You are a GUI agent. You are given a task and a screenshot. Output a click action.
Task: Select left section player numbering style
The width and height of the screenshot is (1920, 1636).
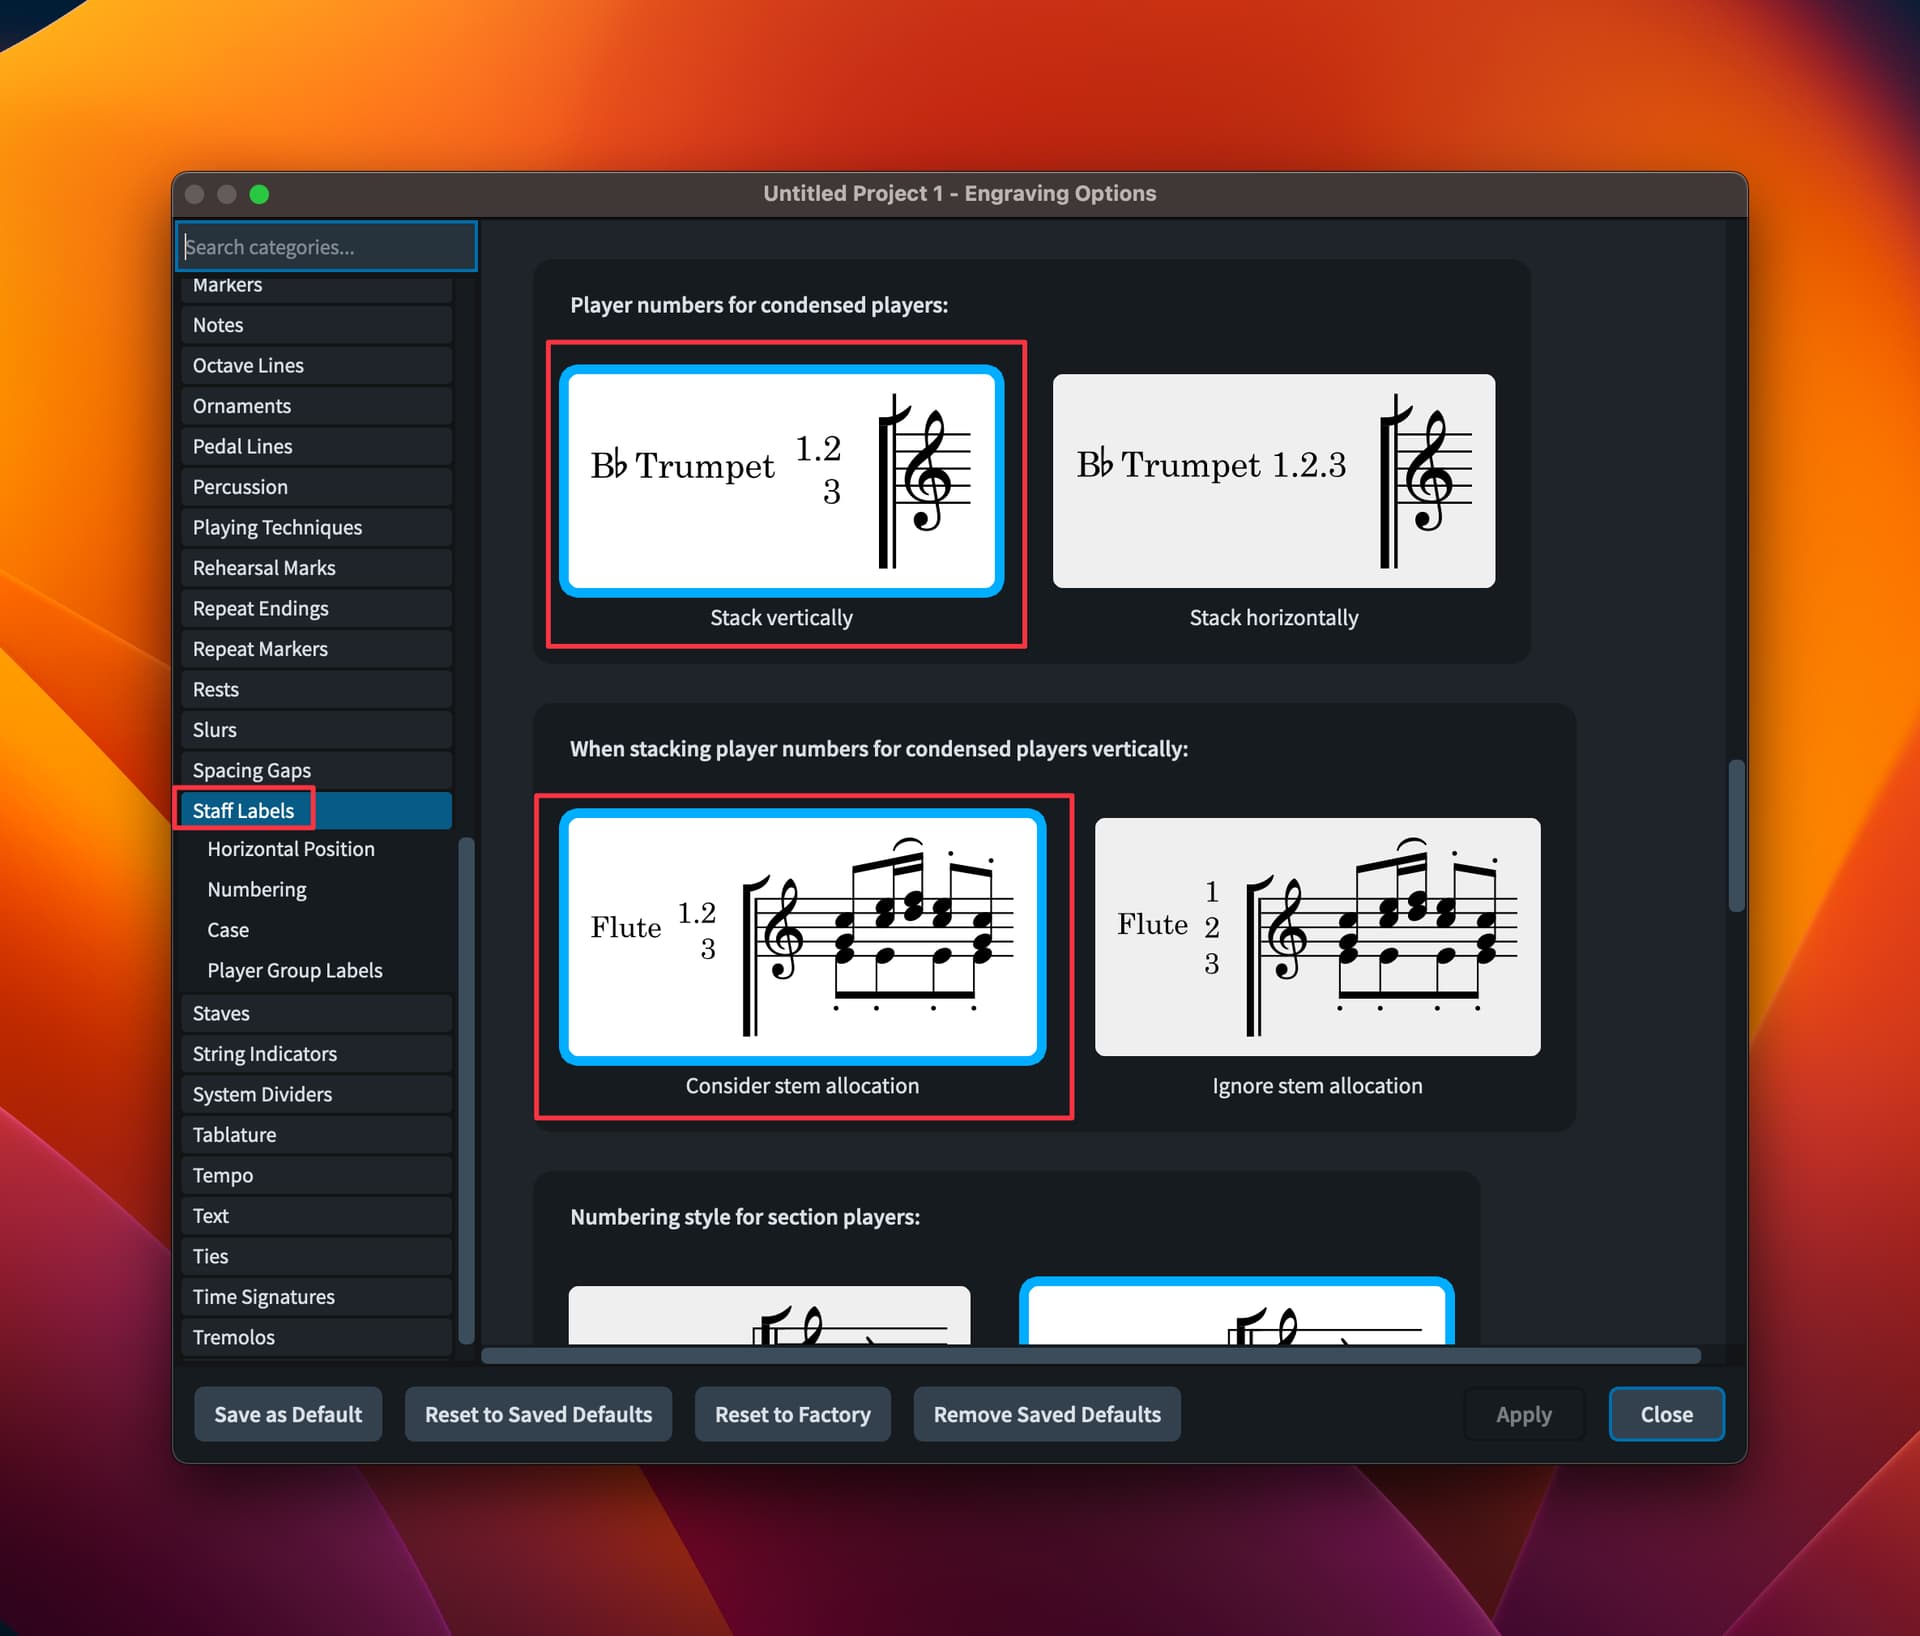coord(769,1315)
